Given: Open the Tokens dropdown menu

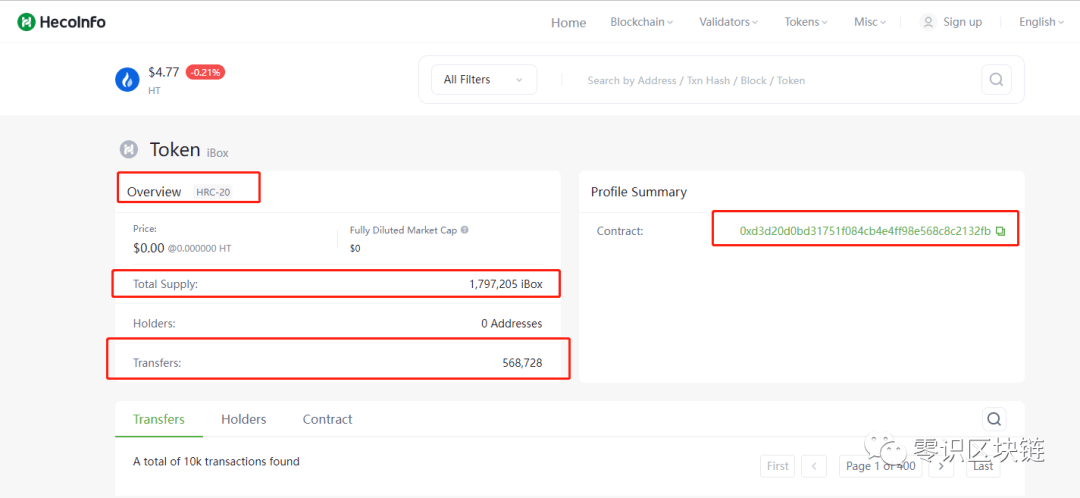Looking at the screenshot, I should click(806, 22).
